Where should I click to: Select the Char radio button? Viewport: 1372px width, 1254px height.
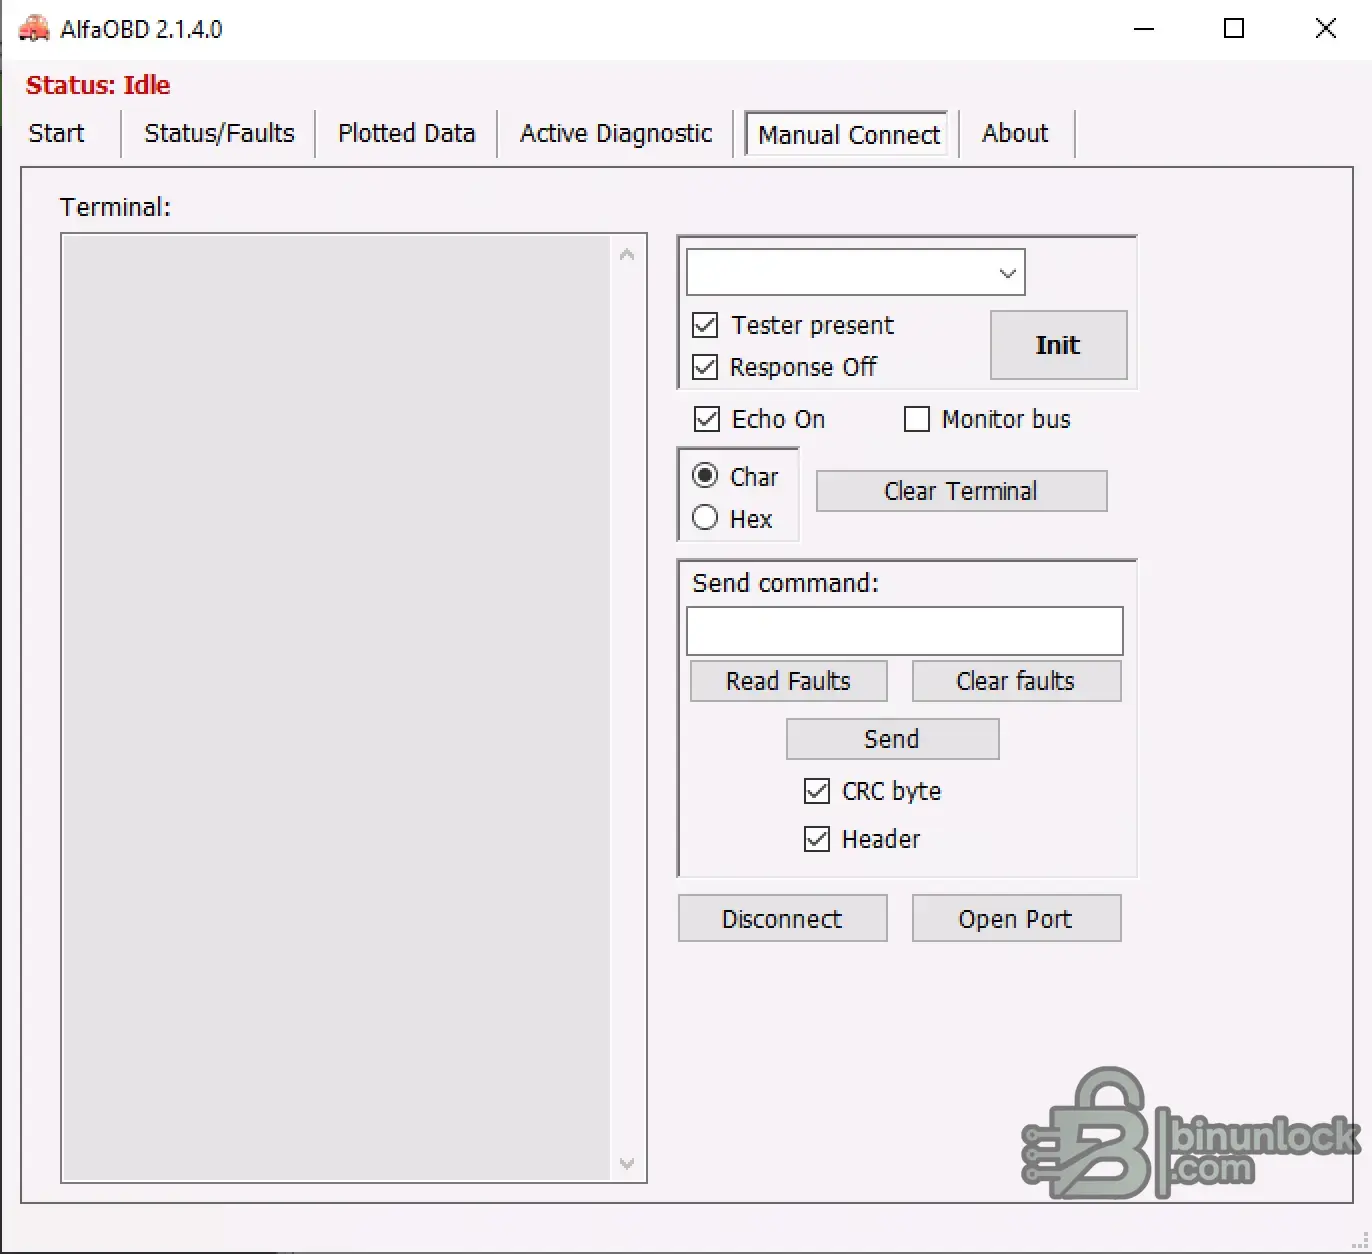(x=705, y=476)
